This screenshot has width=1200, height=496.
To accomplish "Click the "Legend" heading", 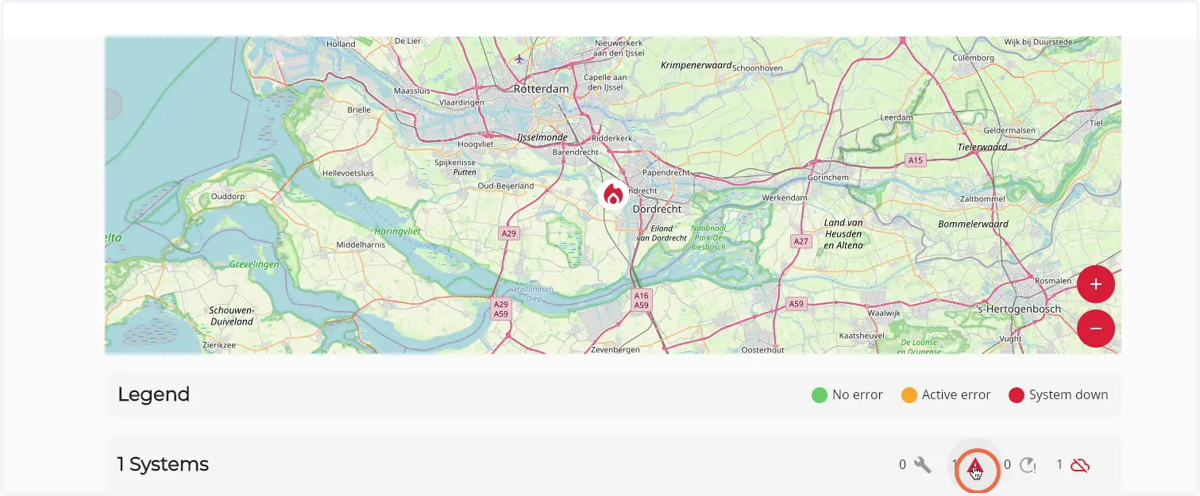I will pyautogui.click(x=154, y=395).
